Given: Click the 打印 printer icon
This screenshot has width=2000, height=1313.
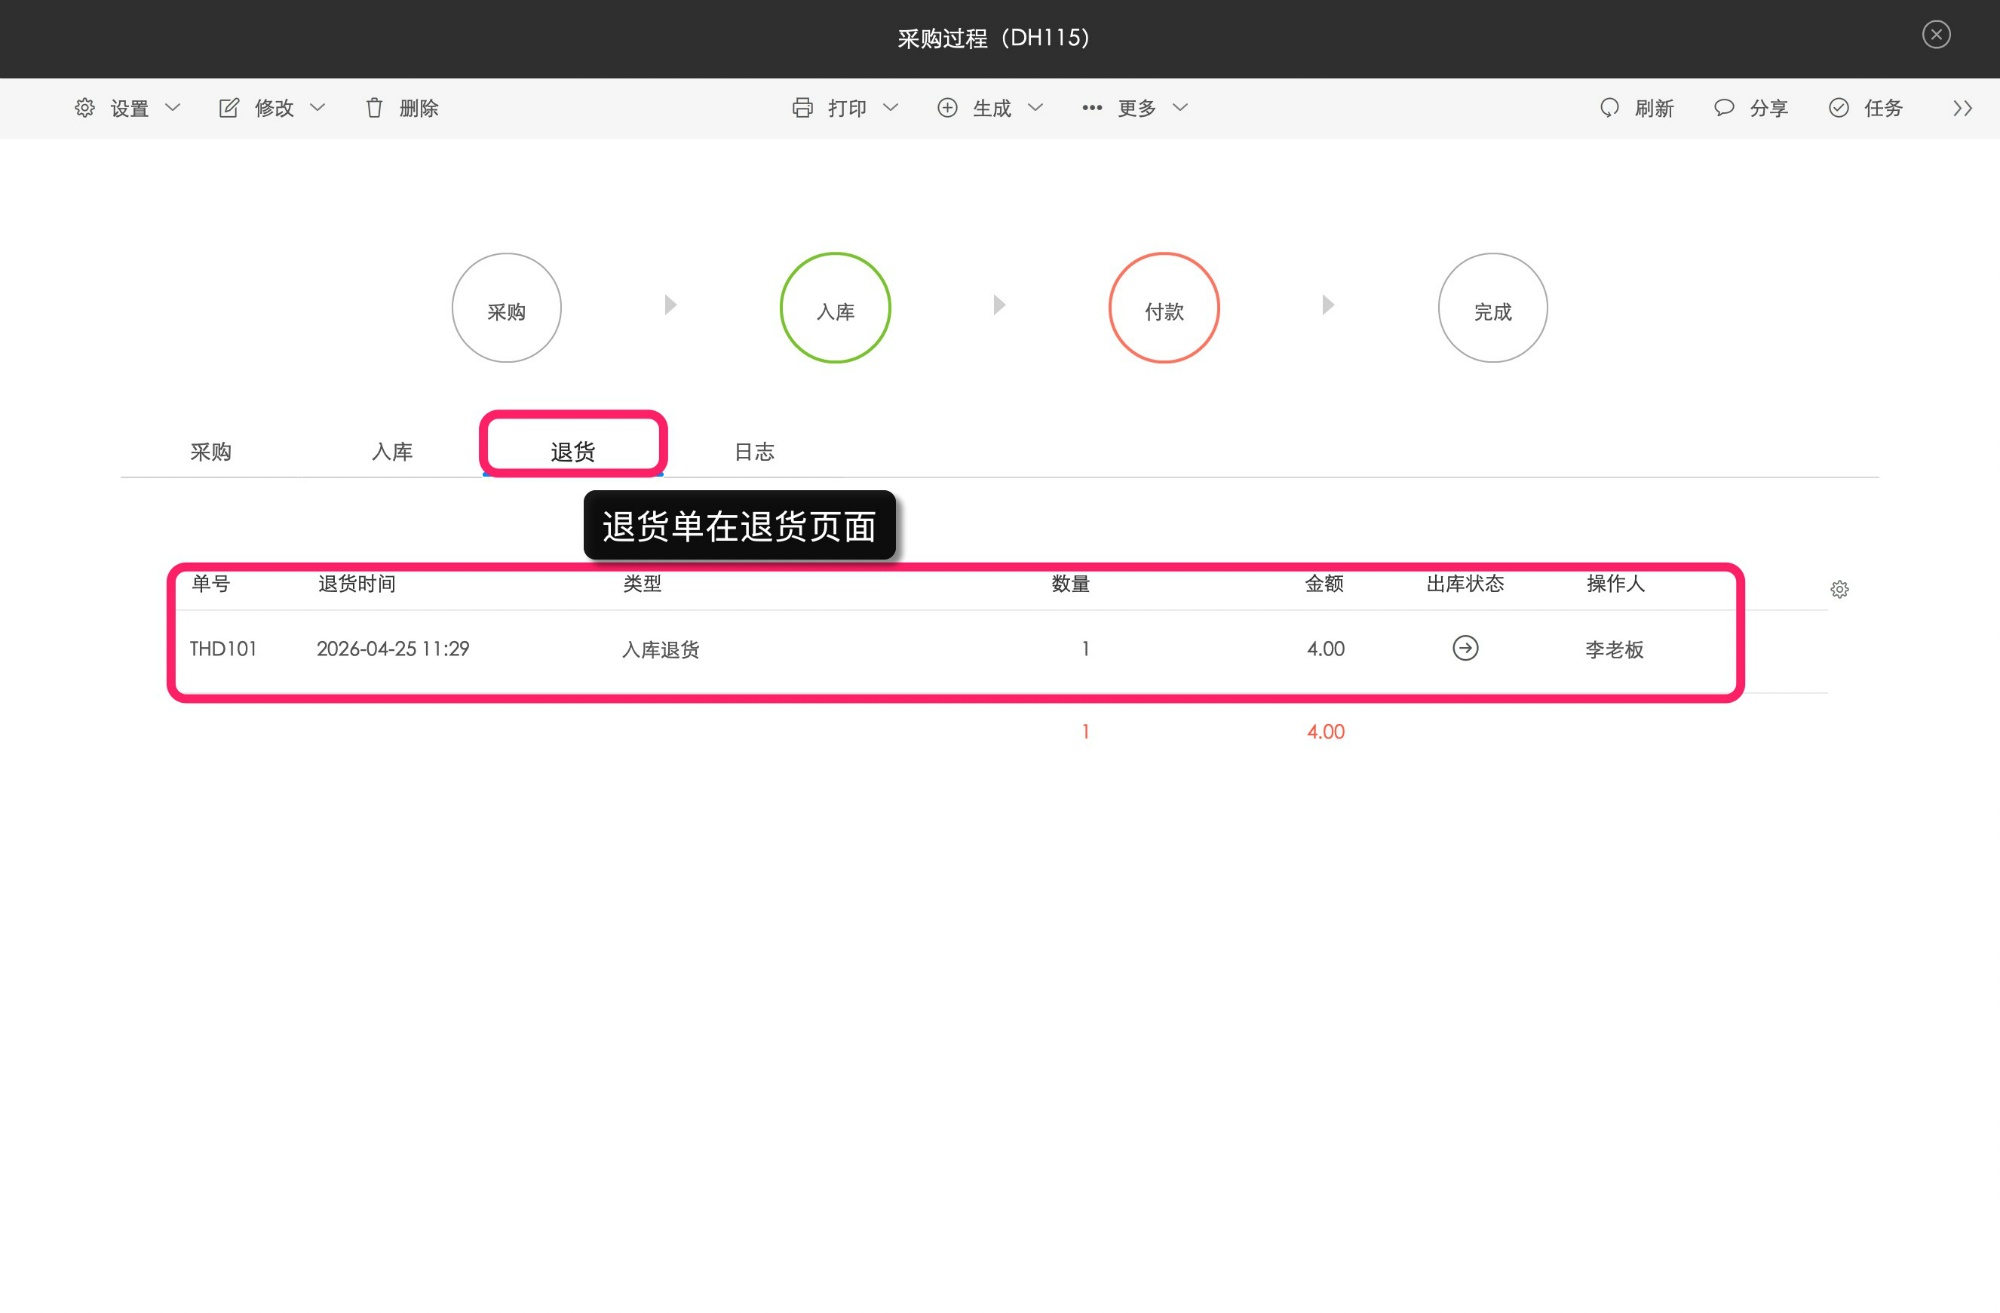Looking at the screenshot, I should click(x=802, y=108).
